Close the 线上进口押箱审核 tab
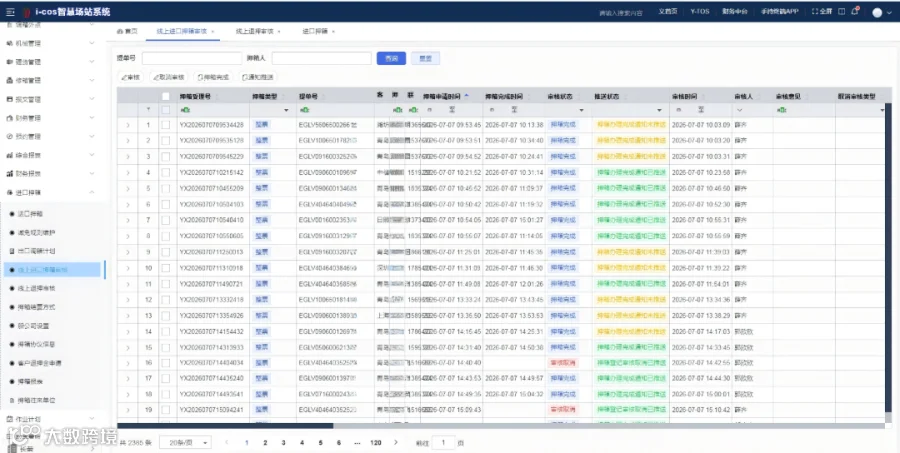This screenshot has width=900, height=453. [213, 31]
